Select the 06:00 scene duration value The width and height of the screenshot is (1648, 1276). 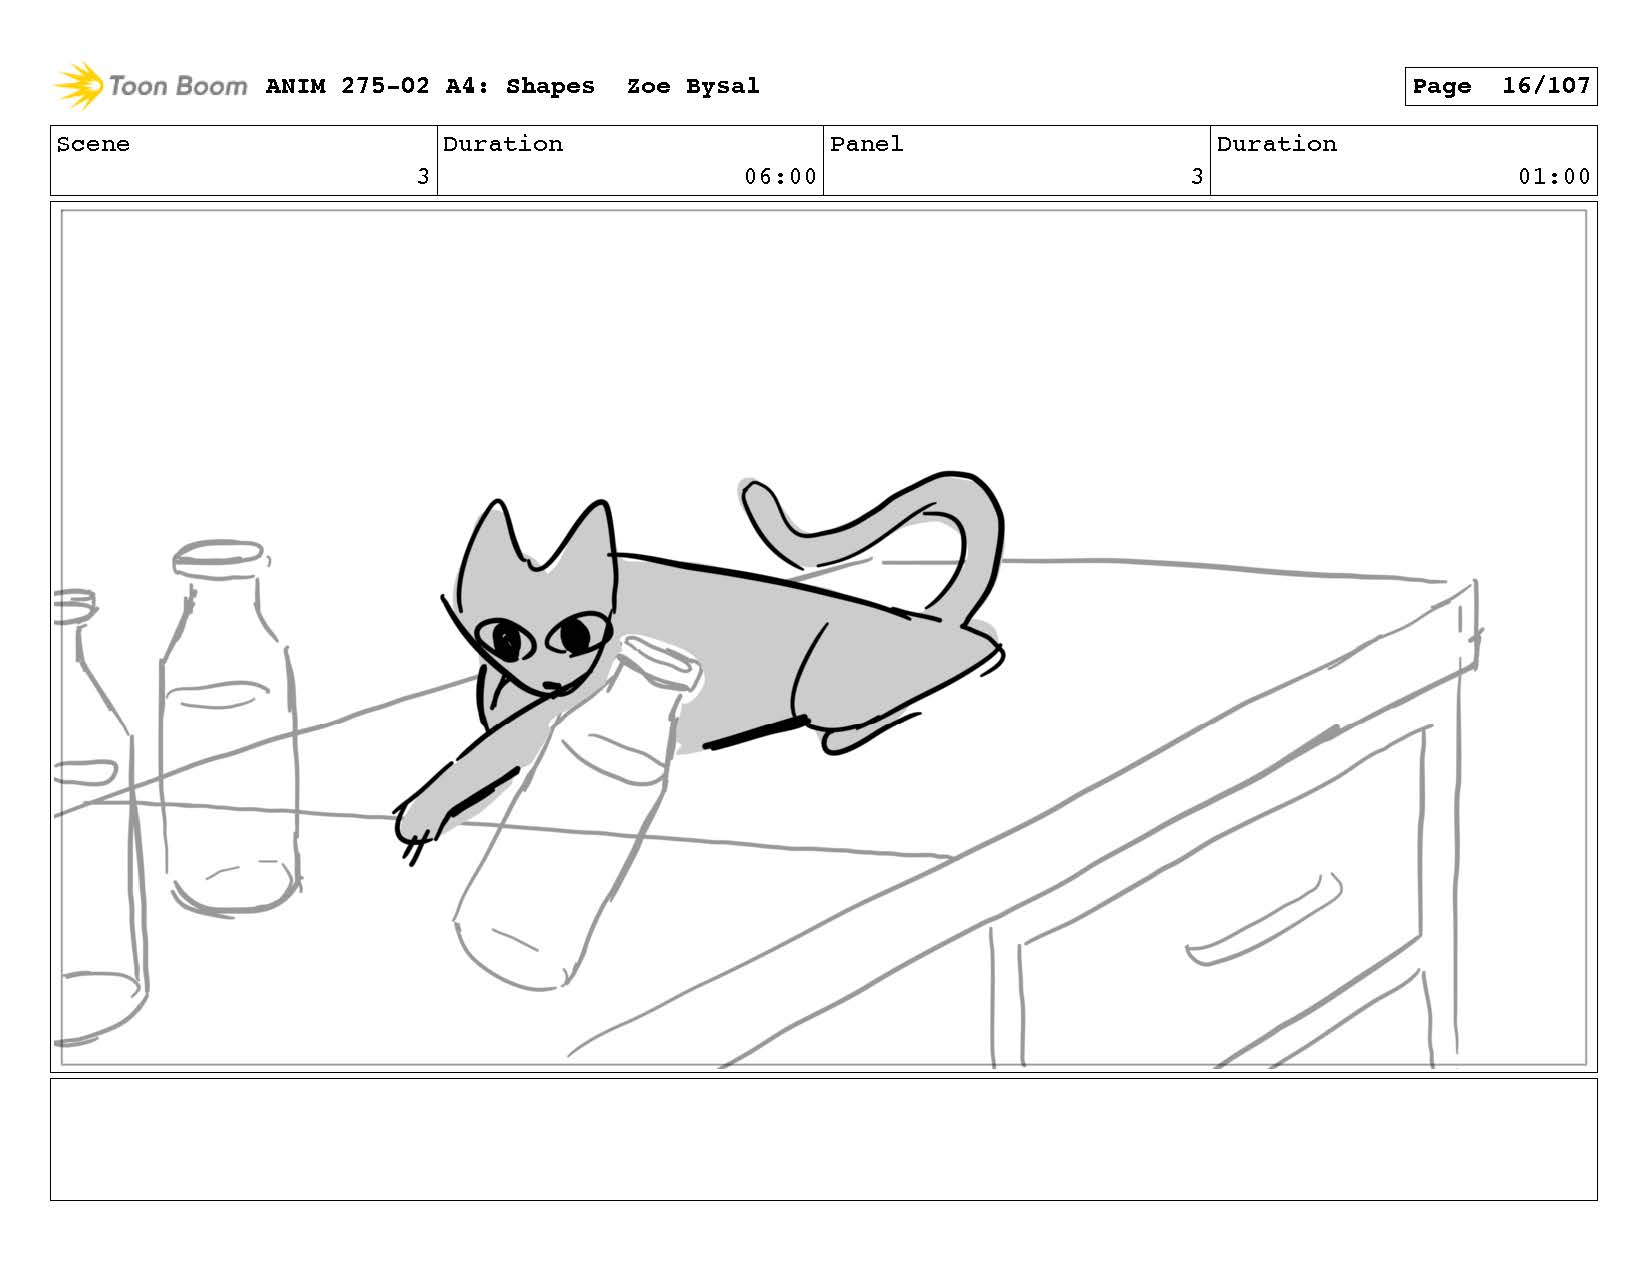pyautogui.click(x=780, y=177)
